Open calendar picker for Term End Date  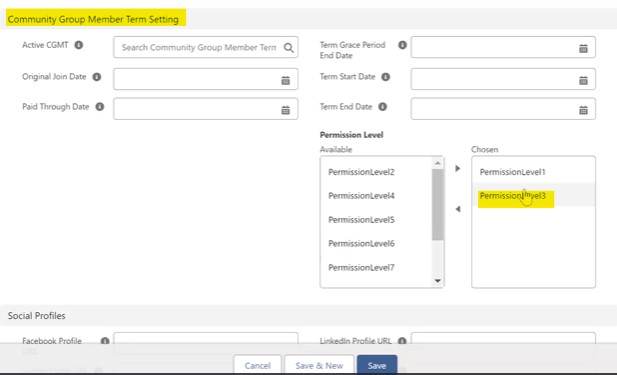(x=583, y=110)
